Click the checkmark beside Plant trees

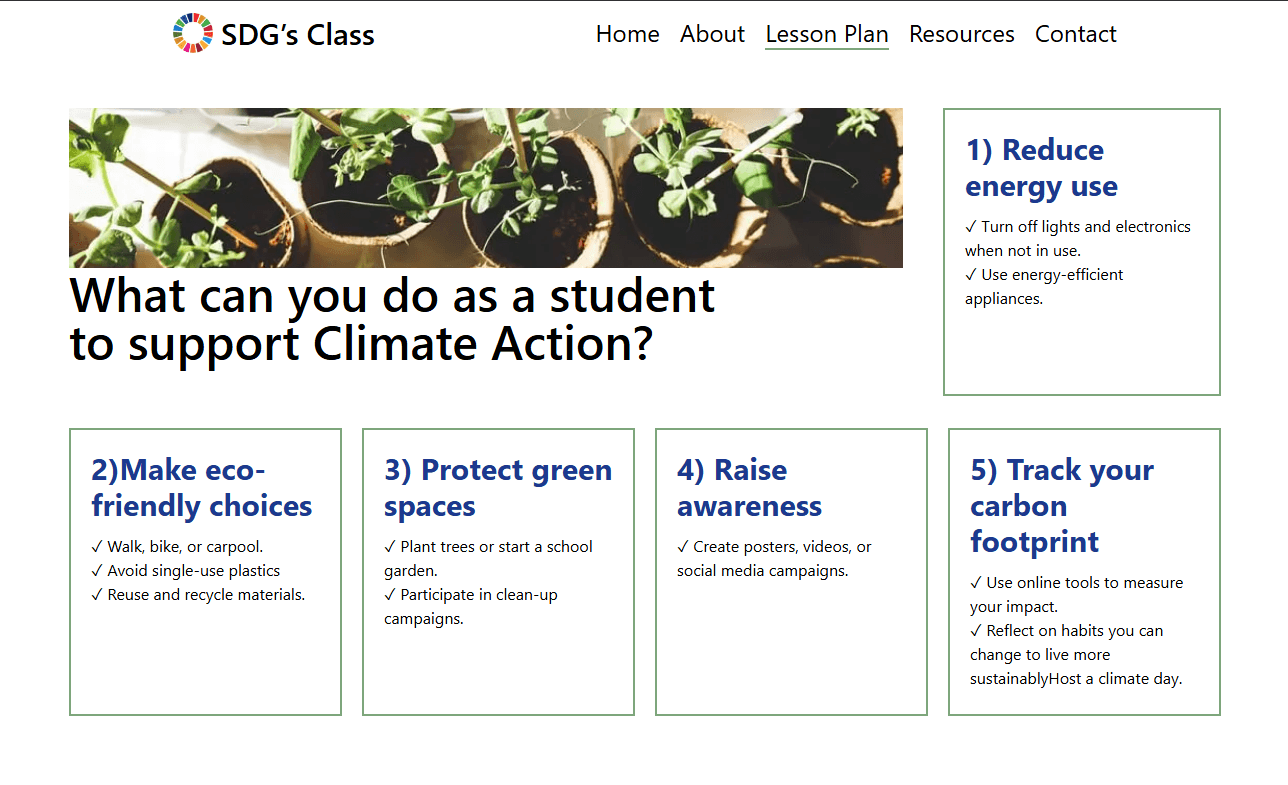click(x=390, y=547)
